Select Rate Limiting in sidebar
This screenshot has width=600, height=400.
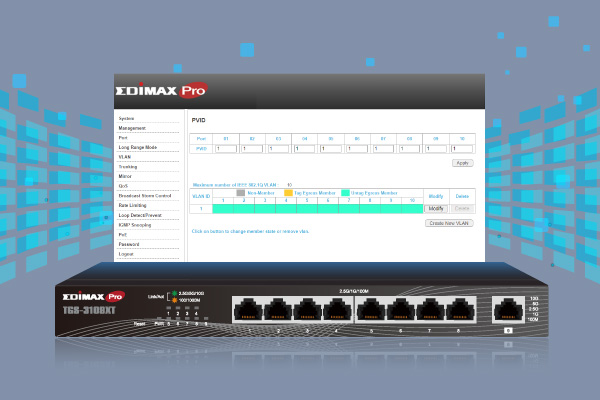click(132, 206)
